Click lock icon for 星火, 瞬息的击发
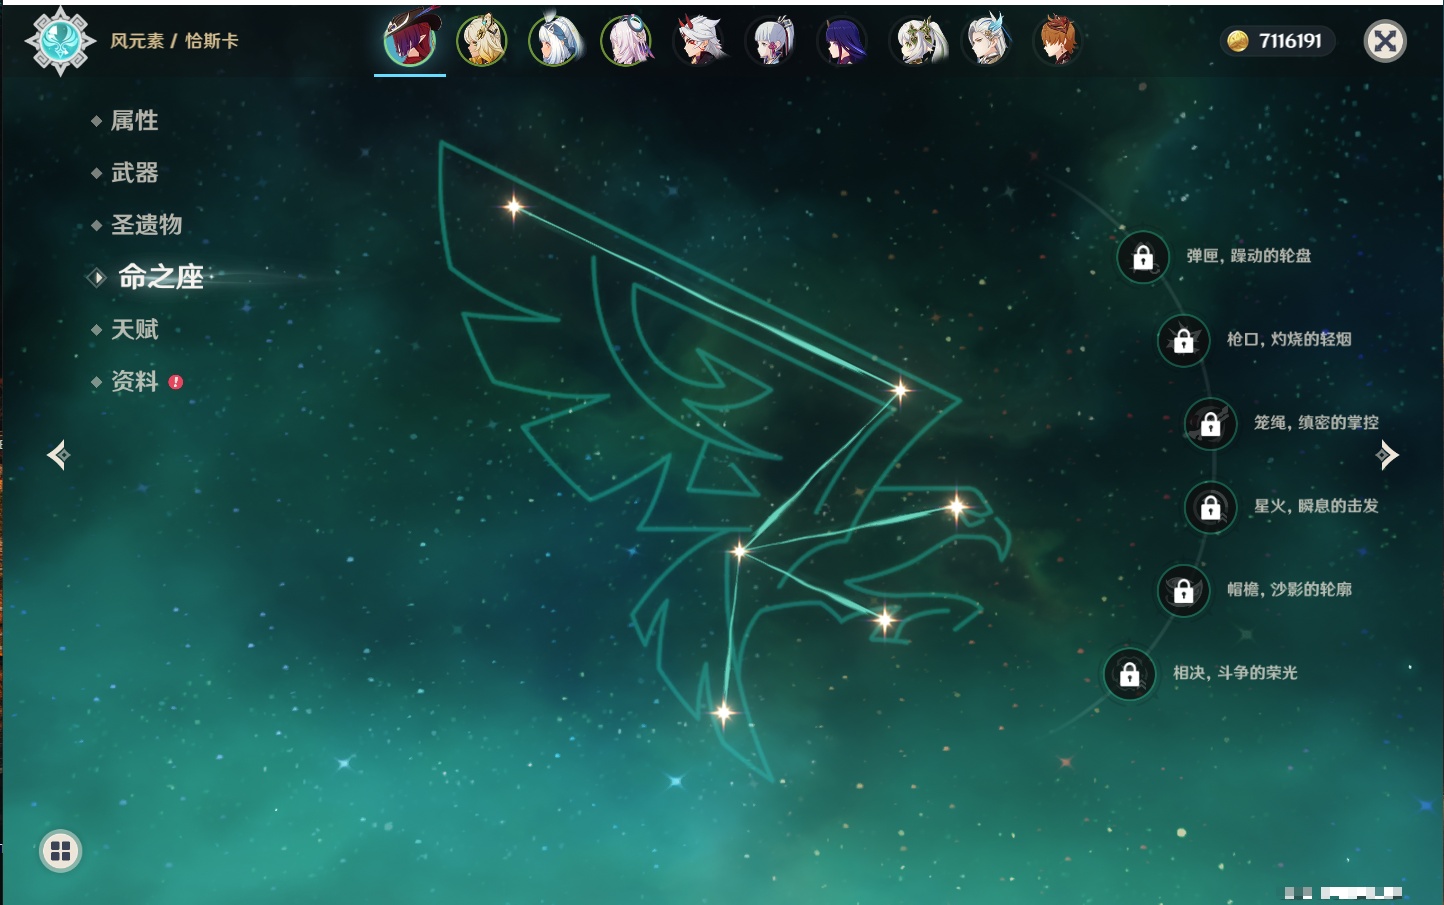 (1211, 507)
